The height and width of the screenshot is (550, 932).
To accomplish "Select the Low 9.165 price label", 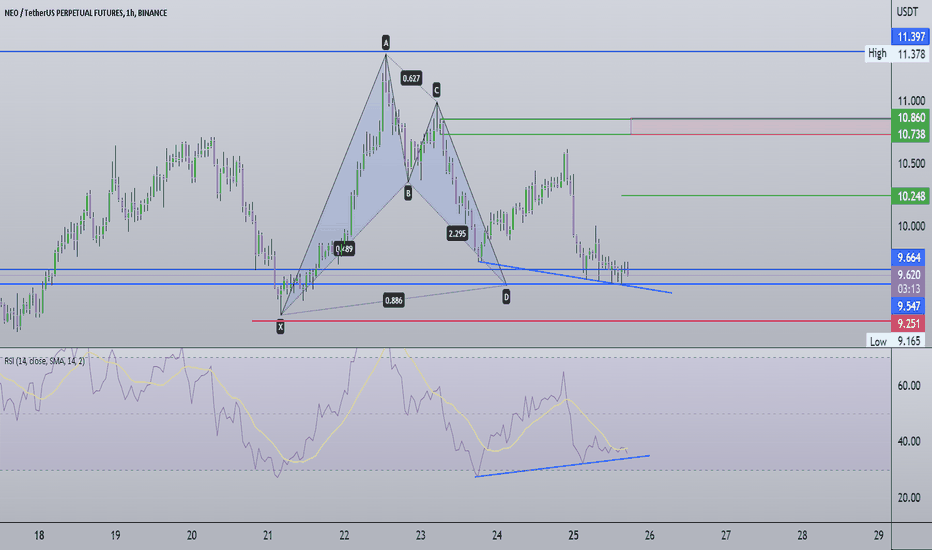I will coord(896,341).
